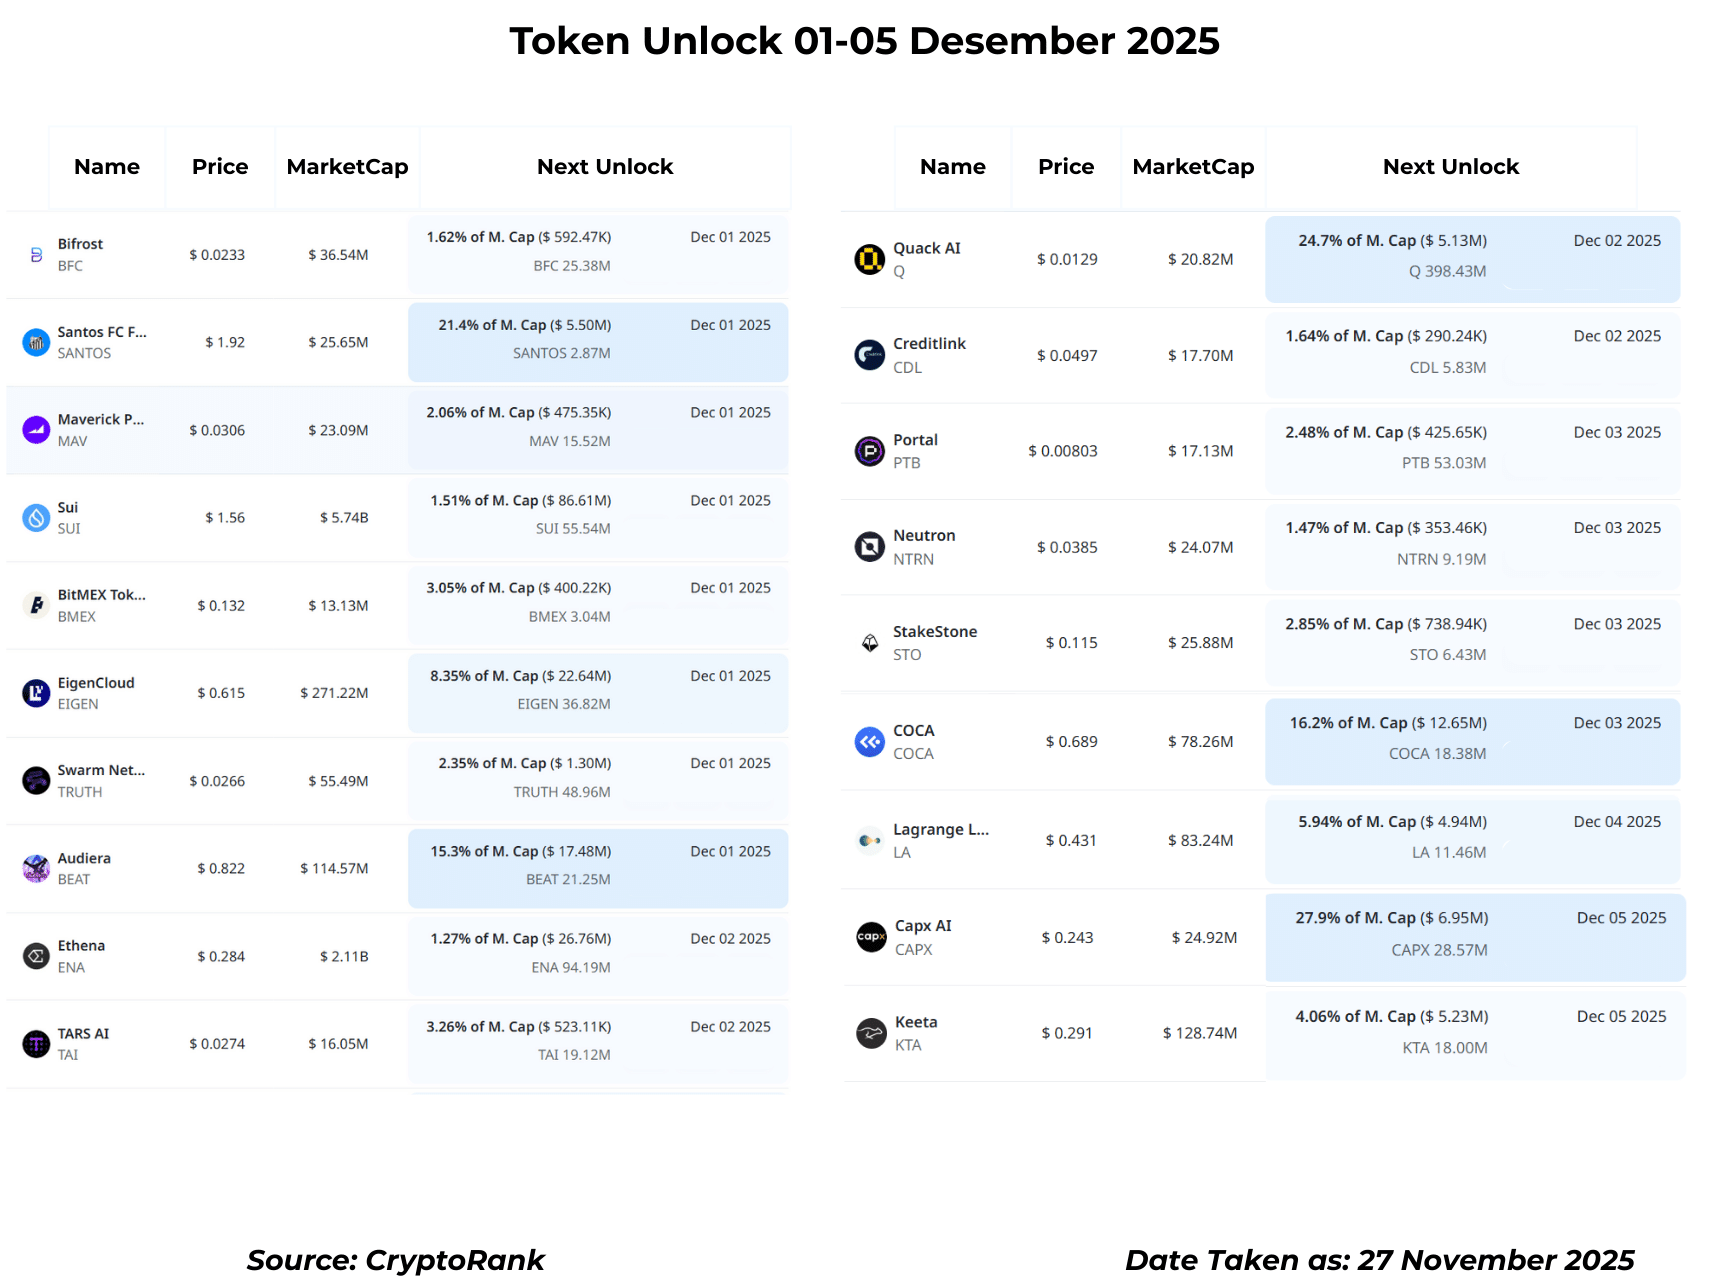
Task: Click the Sui token logo
Action: click(x=36, y=518)
